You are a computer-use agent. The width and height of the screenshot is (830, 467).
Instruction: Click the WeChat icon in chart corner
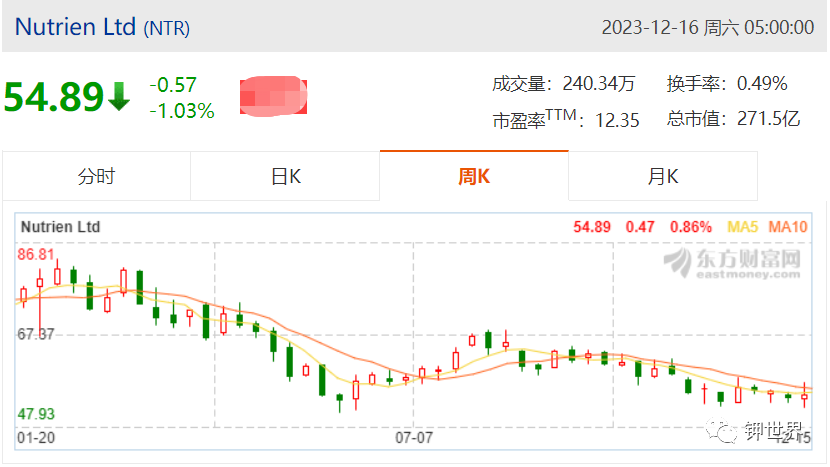tap(720, 430)
